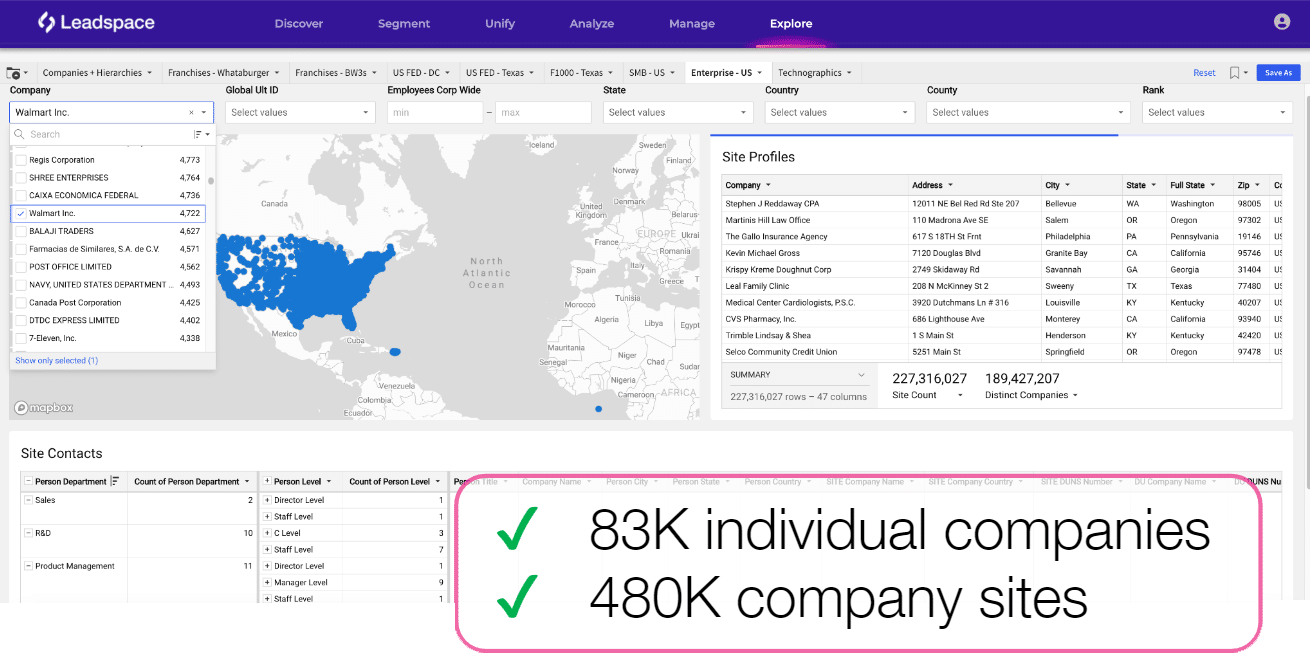Go to the Manage menu
1310x653 pixels.
692,23
